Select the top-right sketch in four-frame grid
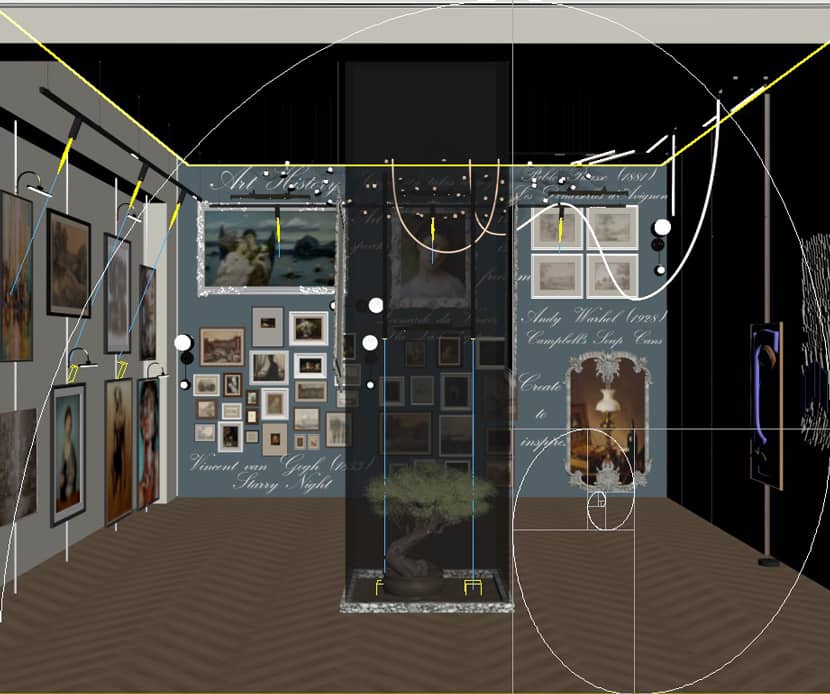This screenshot has width=830, height=694. tap(612, 228)
